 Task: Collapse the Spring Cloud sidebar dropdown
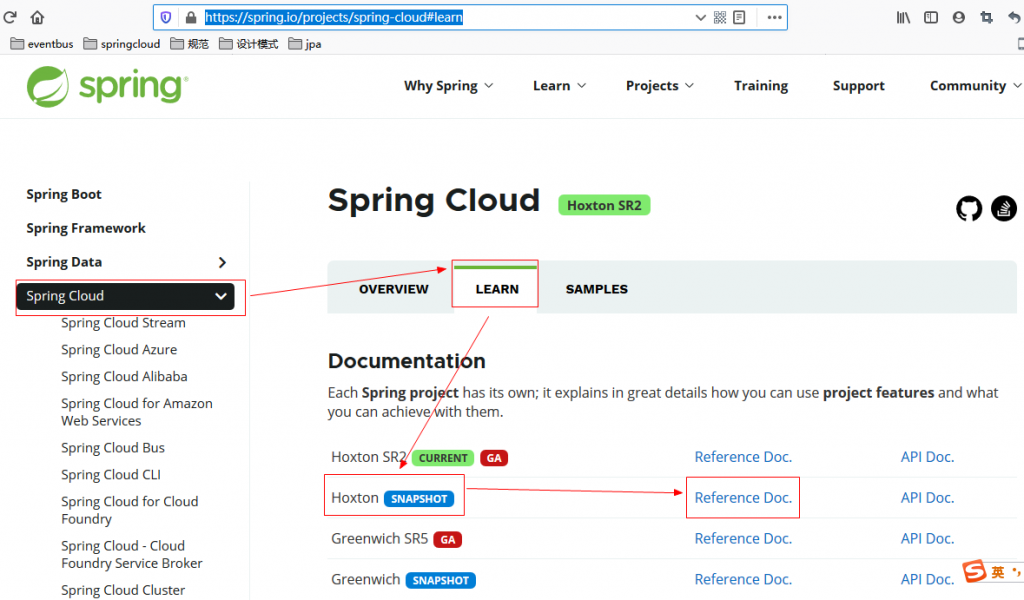coord(221,296)
